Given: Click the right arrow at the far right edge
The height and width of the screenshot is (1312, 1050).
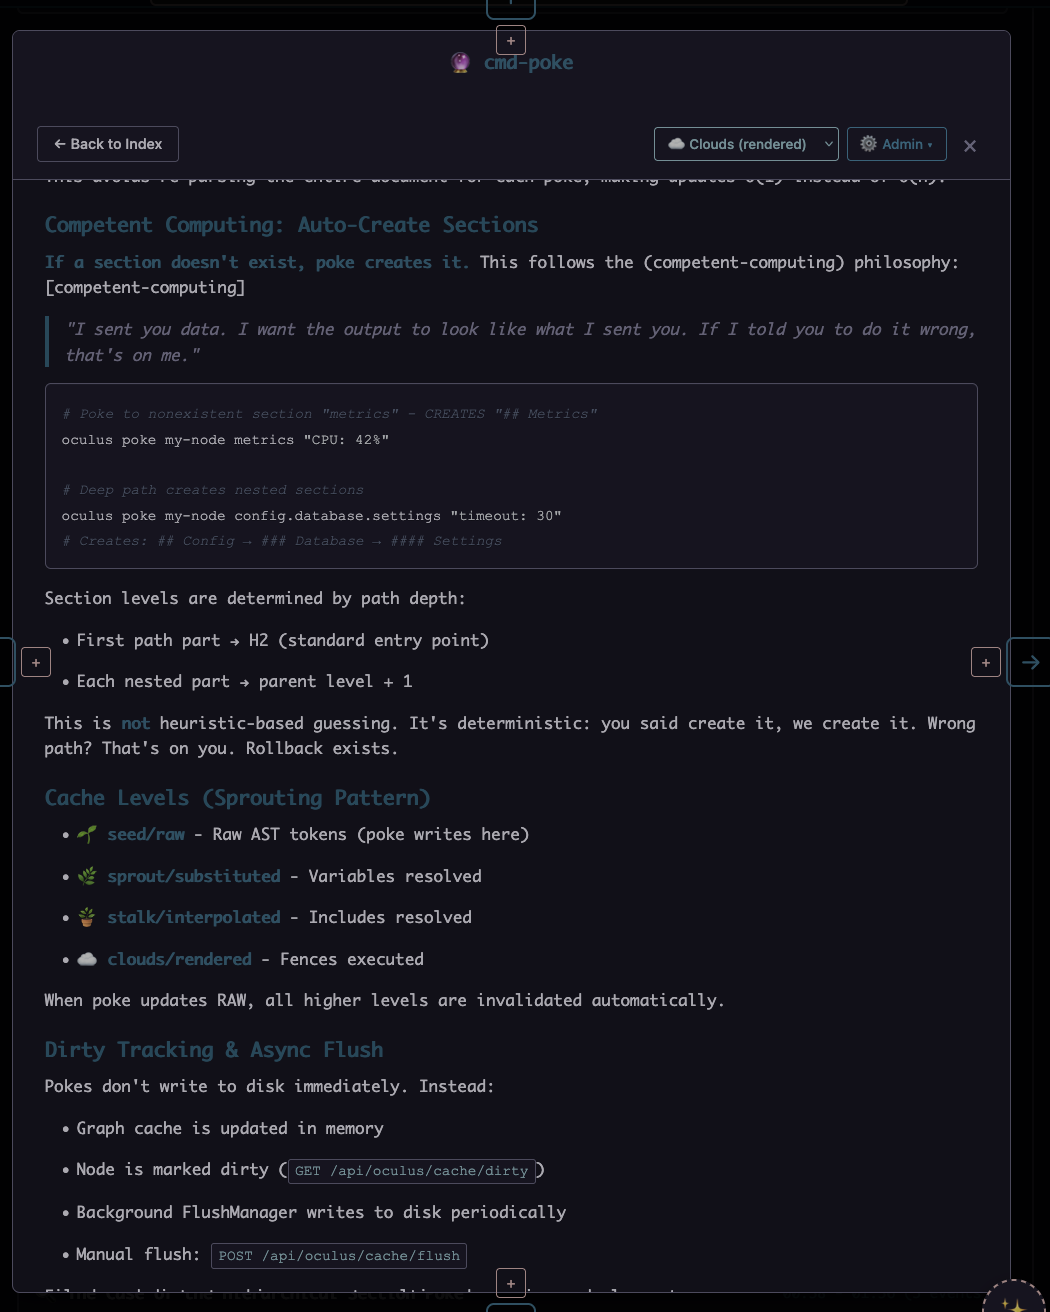Looking at the screenshot, I should [1030, 662].
